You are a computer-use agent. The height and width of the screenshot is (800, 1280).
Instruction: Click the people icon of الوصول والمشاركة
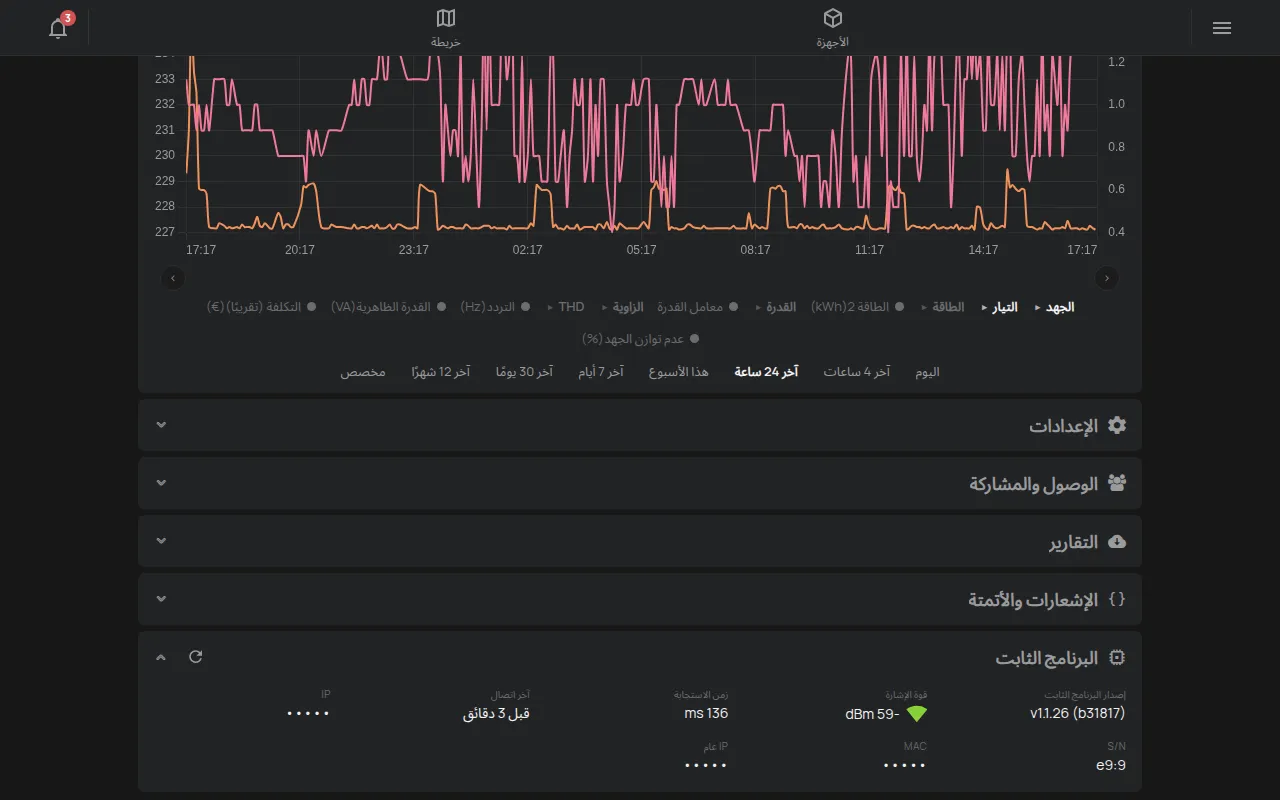click(1117, 483)
